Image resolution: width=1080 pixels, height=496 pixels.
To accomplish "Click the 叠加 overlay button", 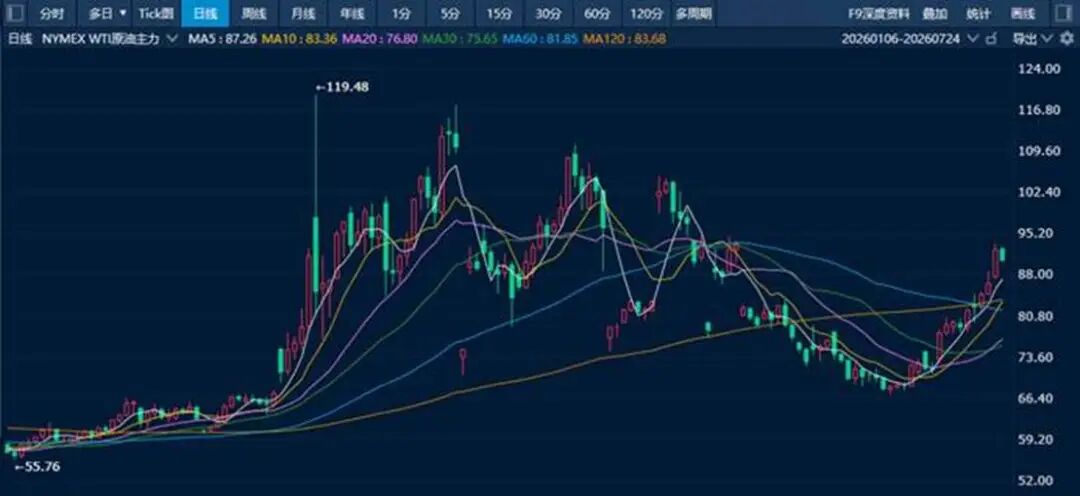I will point(935,13).
